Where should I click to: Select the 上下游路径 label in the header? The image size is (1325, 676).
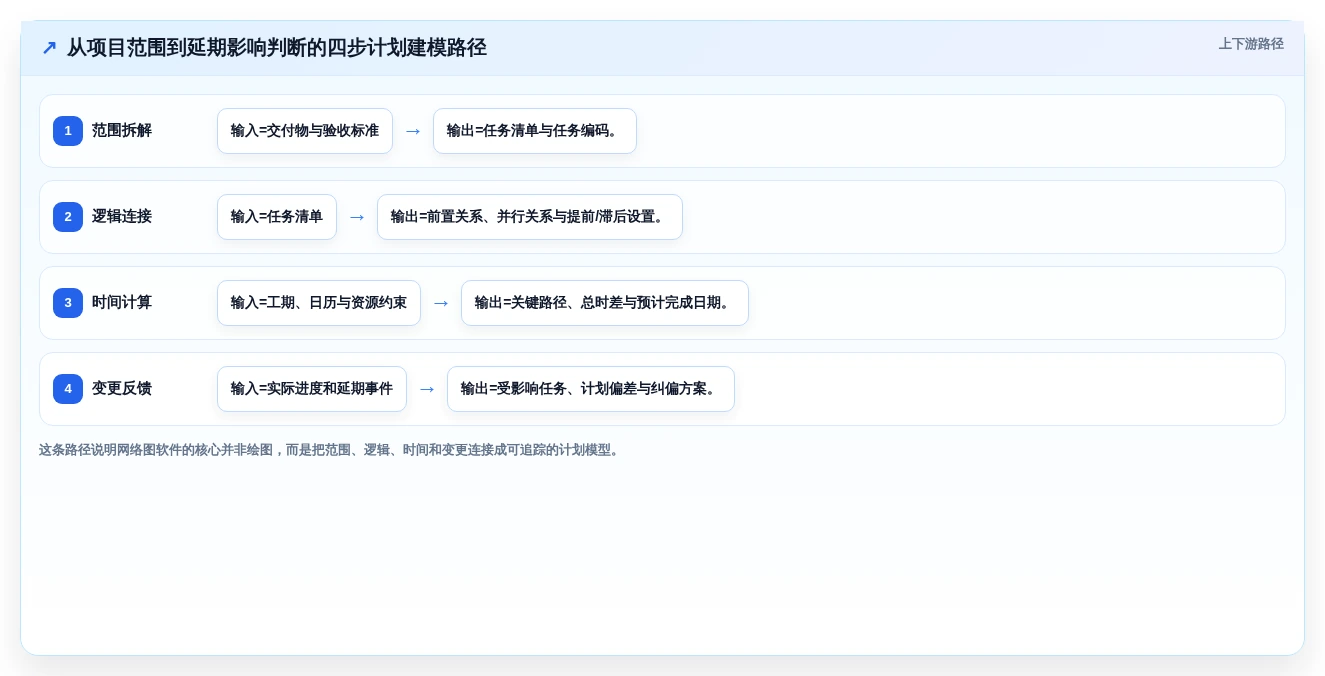click(1251, 44)
